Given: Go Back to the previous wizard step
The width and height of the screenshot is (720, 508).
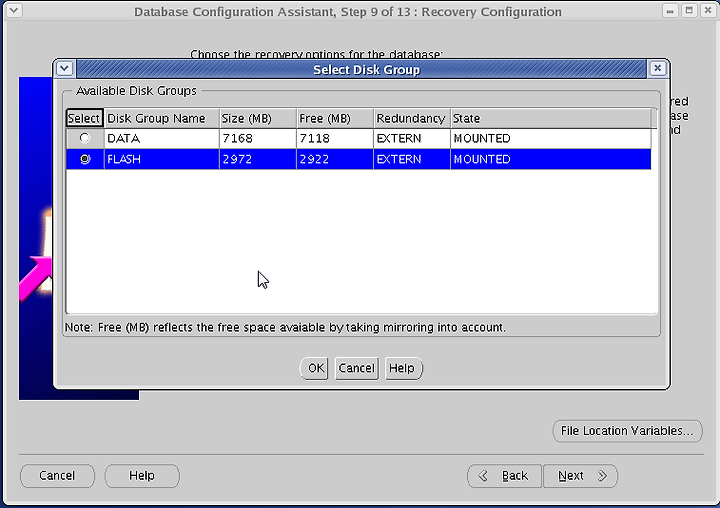Looking at the screenshot, I should [x=505, y=475].
